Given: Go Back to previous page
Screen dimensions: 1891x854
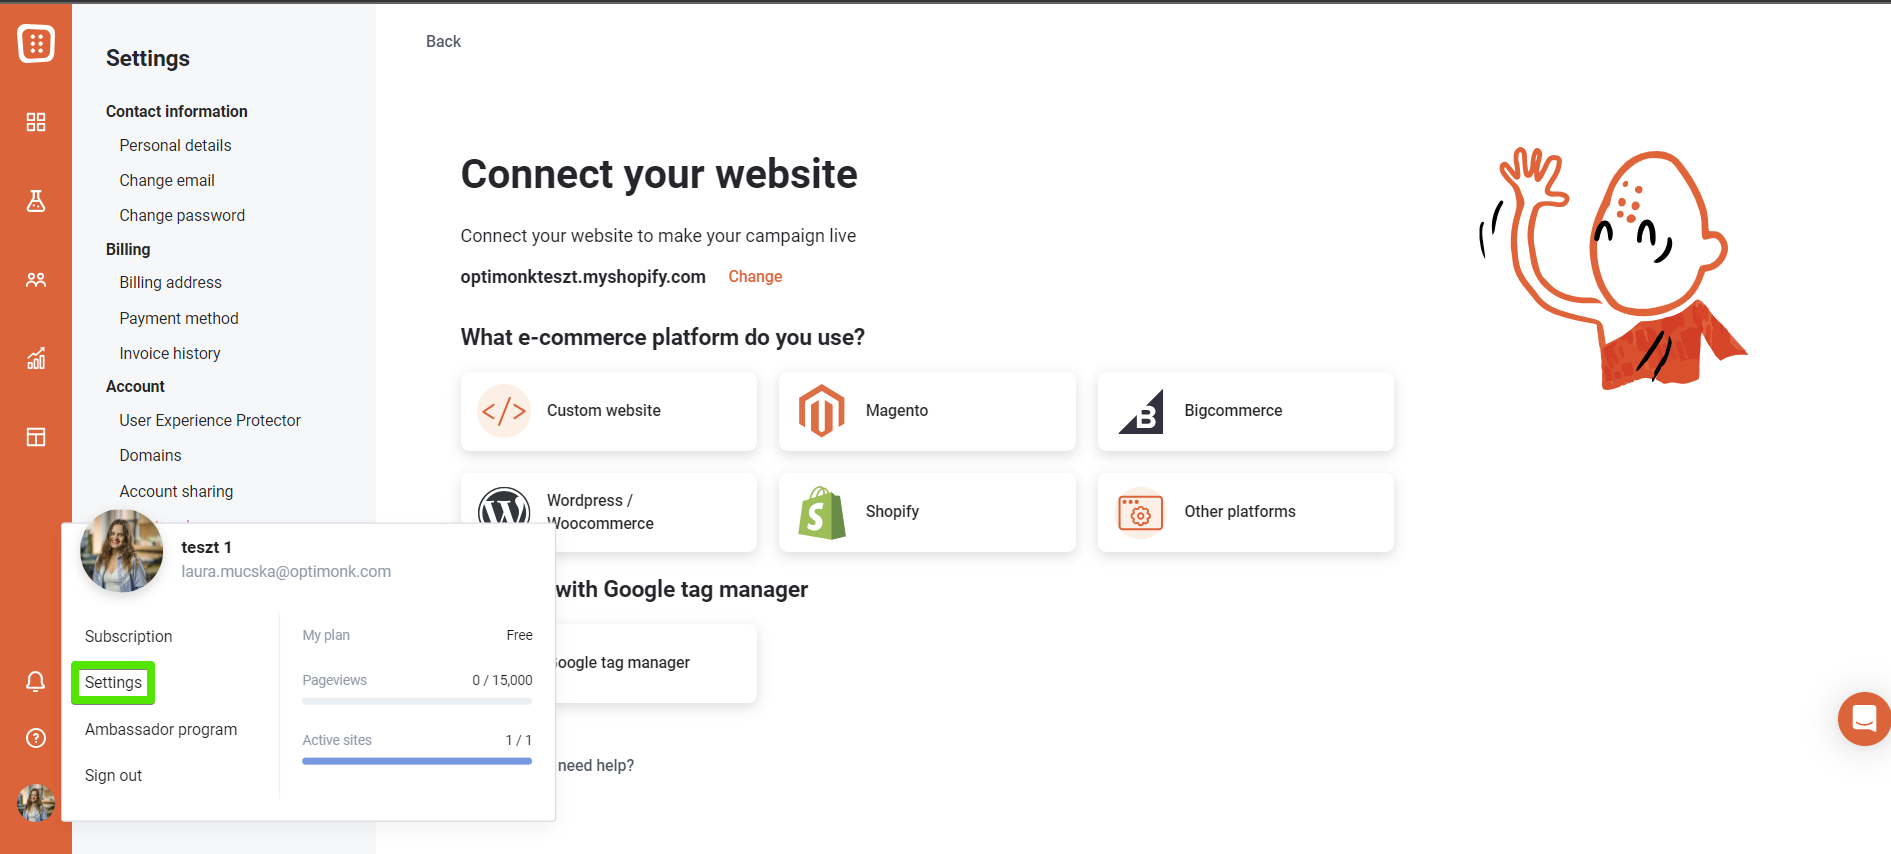Looking at the screenshot, I should [x=443, y=41].
